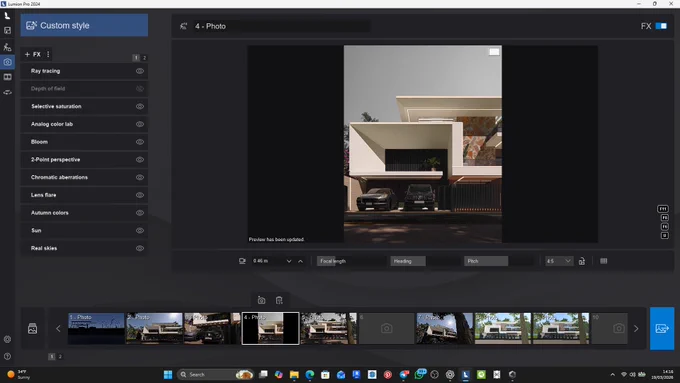Select empty photo slot 6
This screenshot has width=680, height=383.
tap(386, 329)
